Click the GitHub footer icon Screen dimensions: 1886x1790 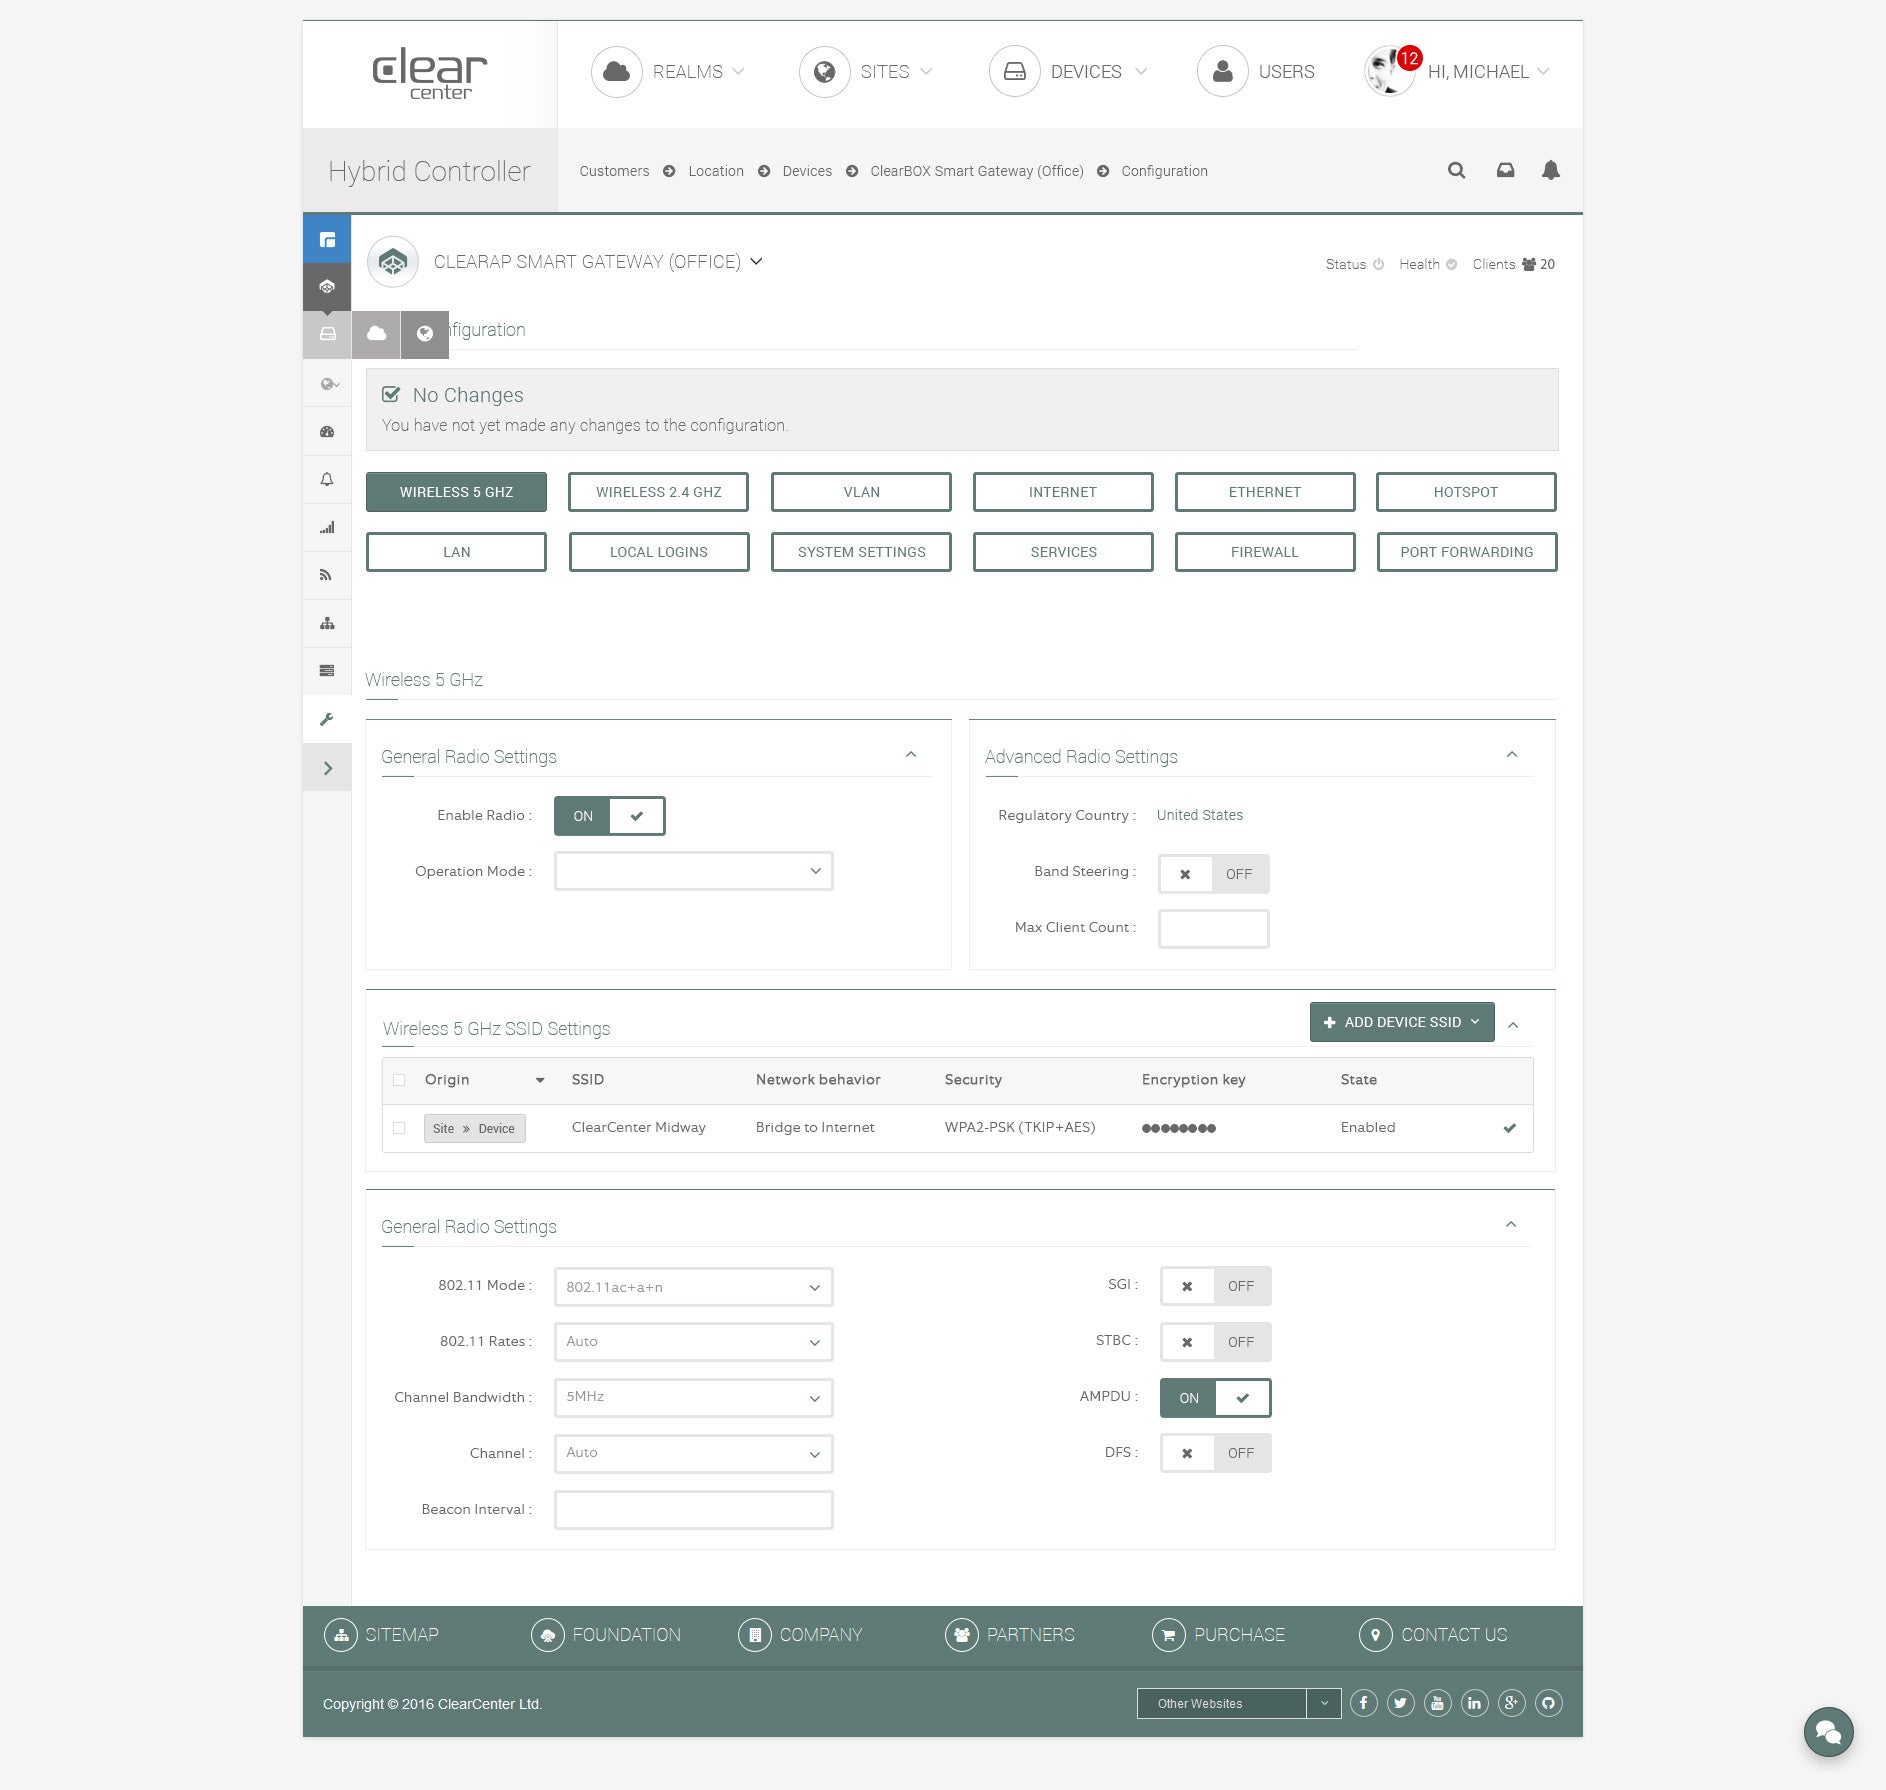pyautogui.click(x=1549, y=1703)
